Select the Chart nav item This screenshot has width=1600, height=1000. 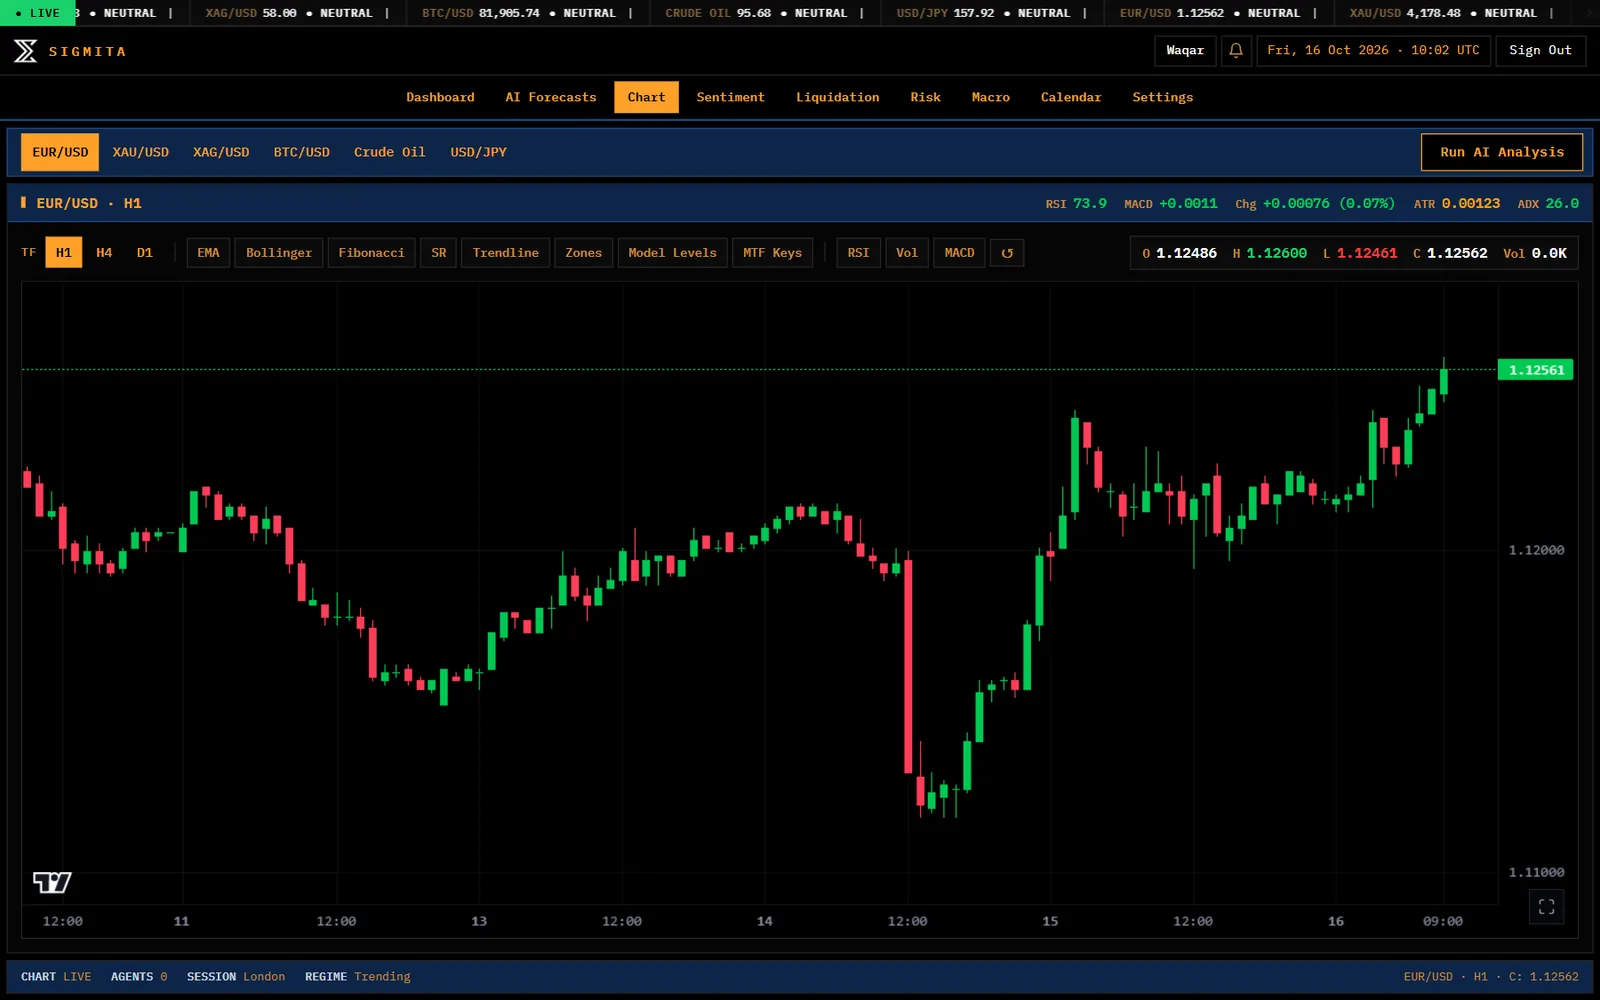(x=646, y=97)
